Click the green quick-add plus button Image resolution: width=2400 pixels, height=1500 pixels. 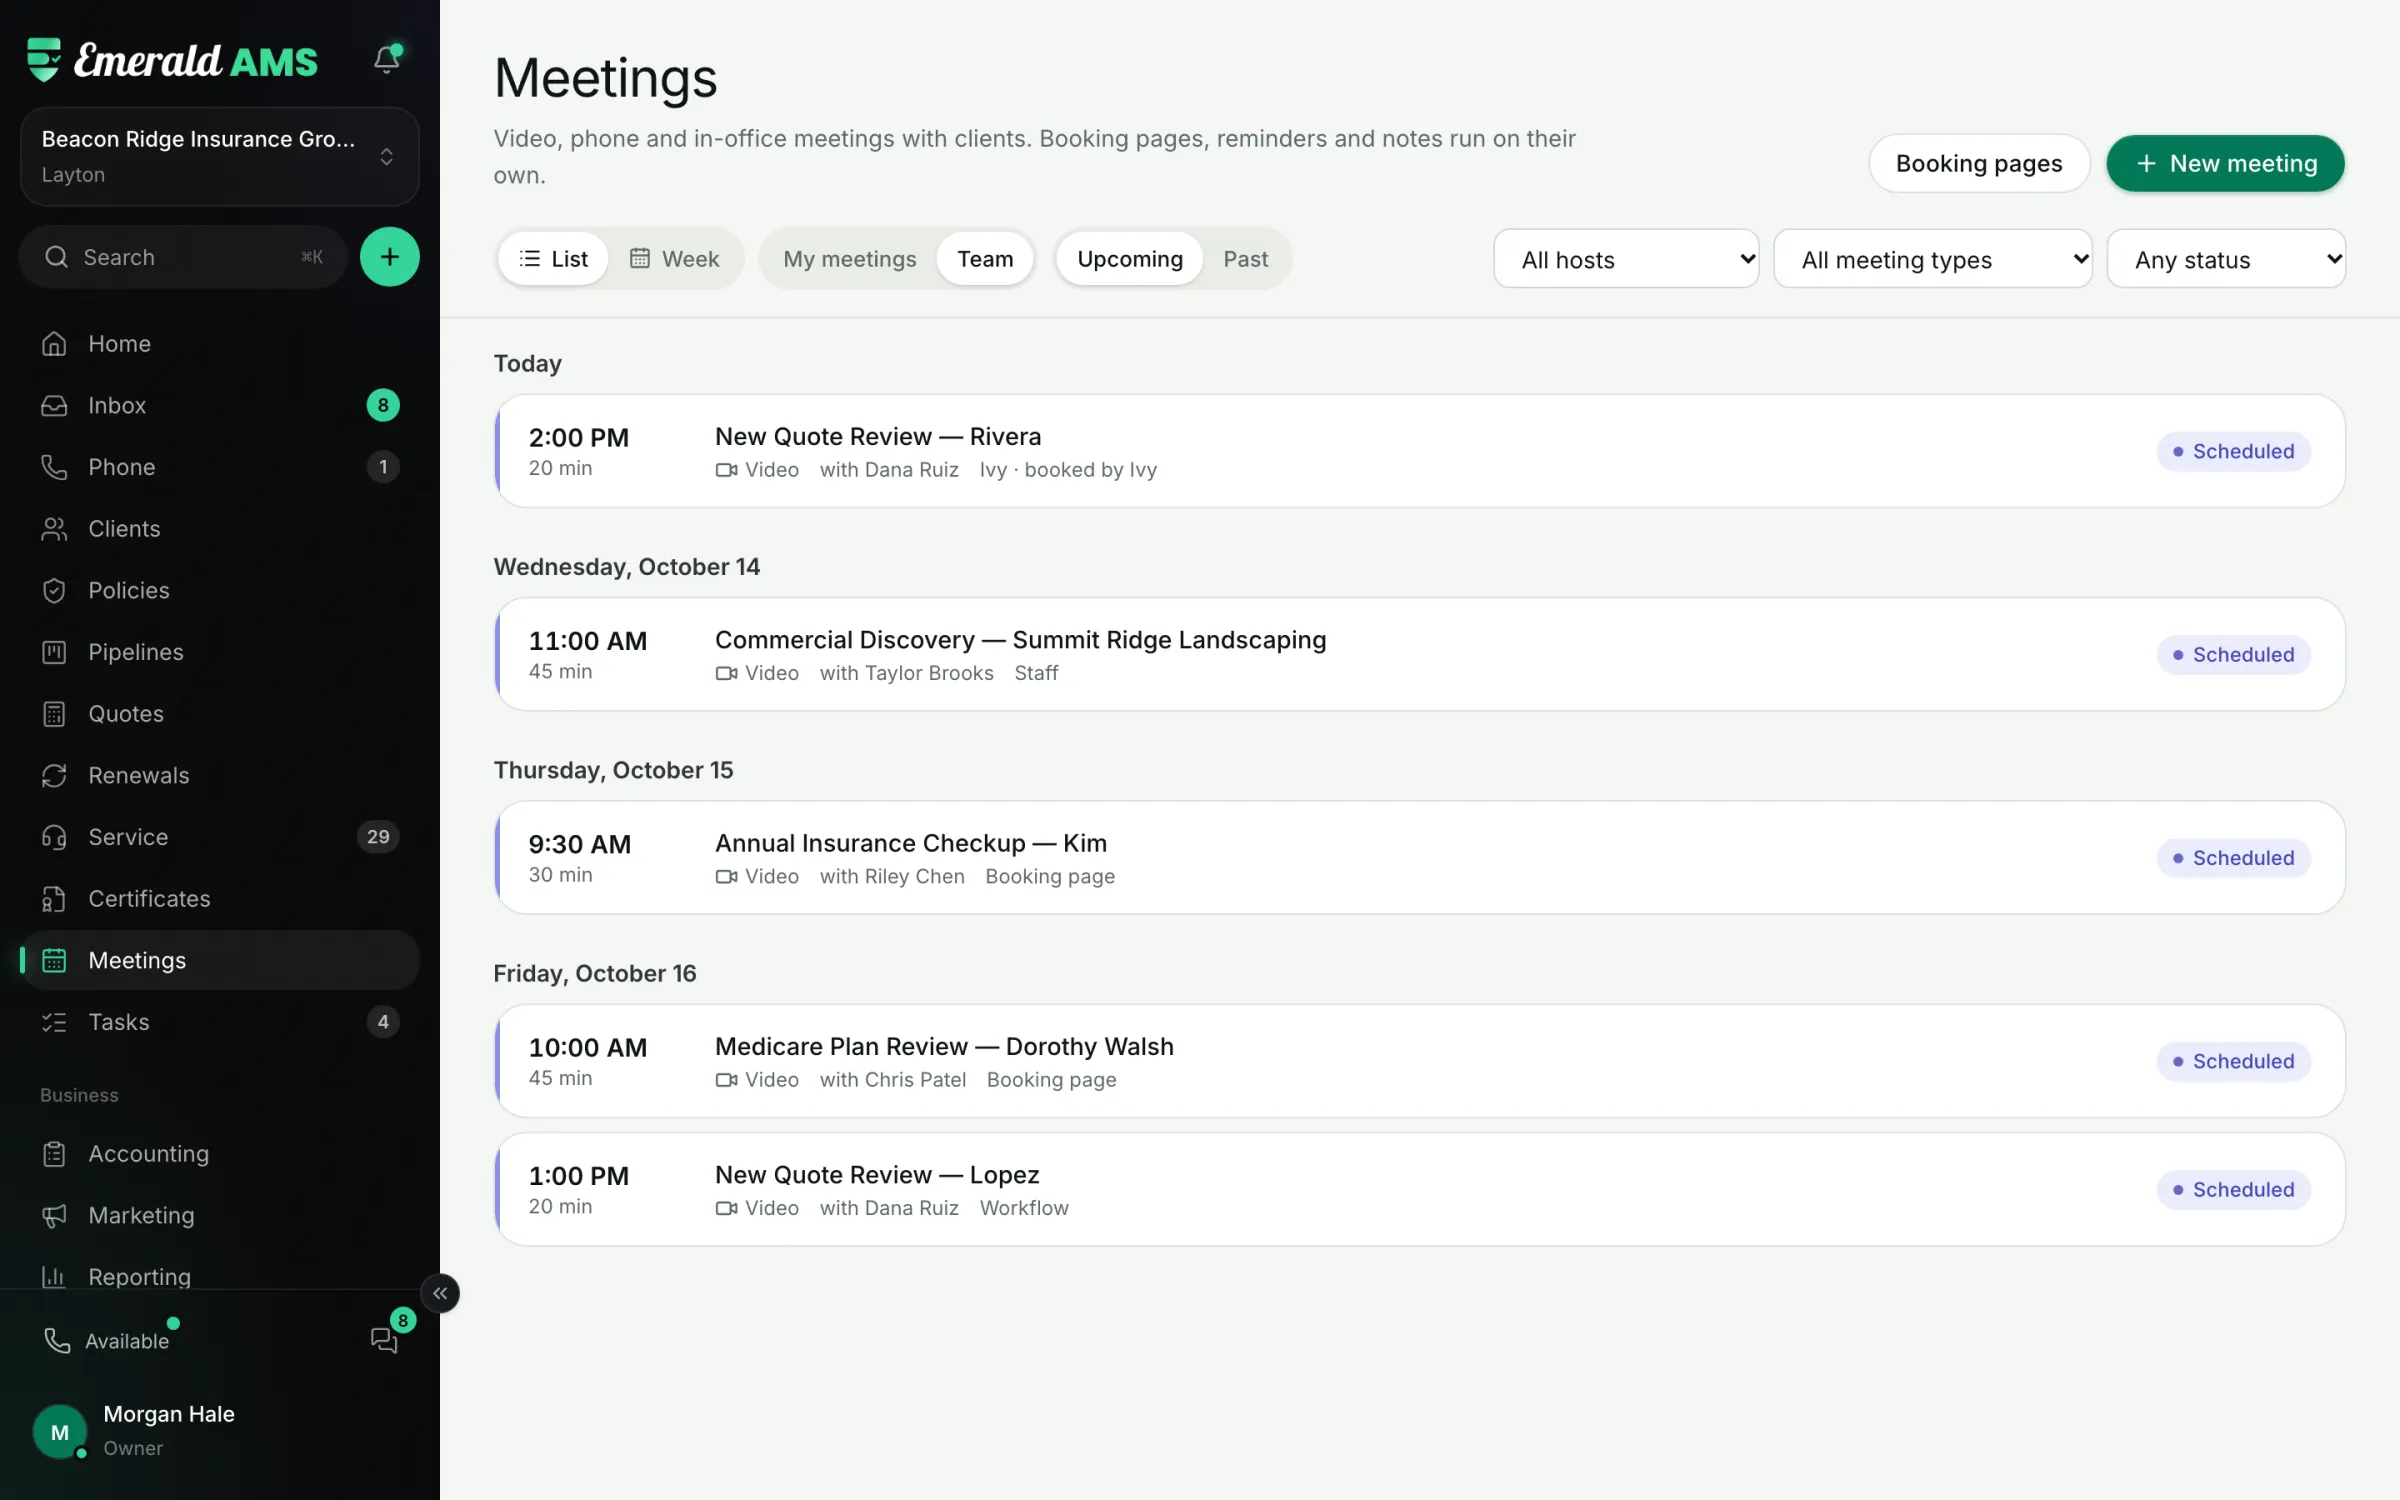[389, 257]
